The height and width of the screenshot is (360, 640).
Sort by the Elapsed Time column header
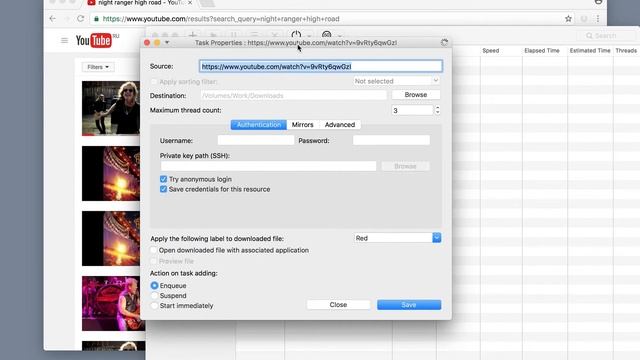pos(542,51)
